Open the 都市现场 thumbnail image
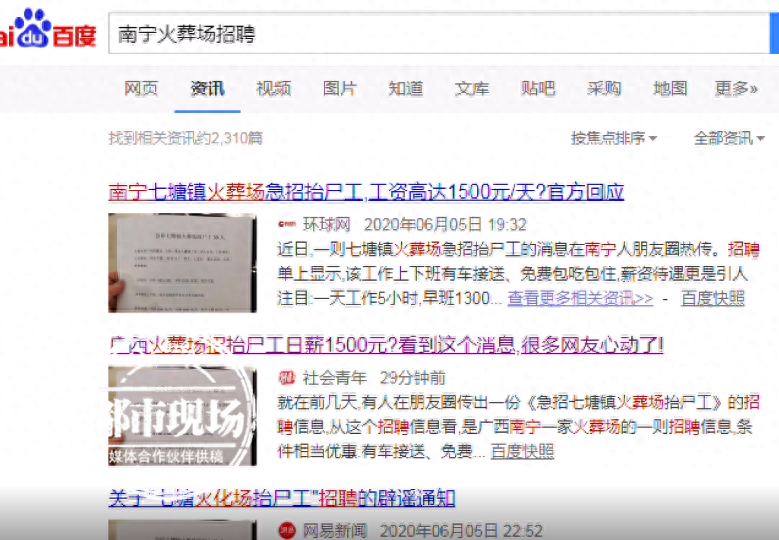 coord(182,416)
